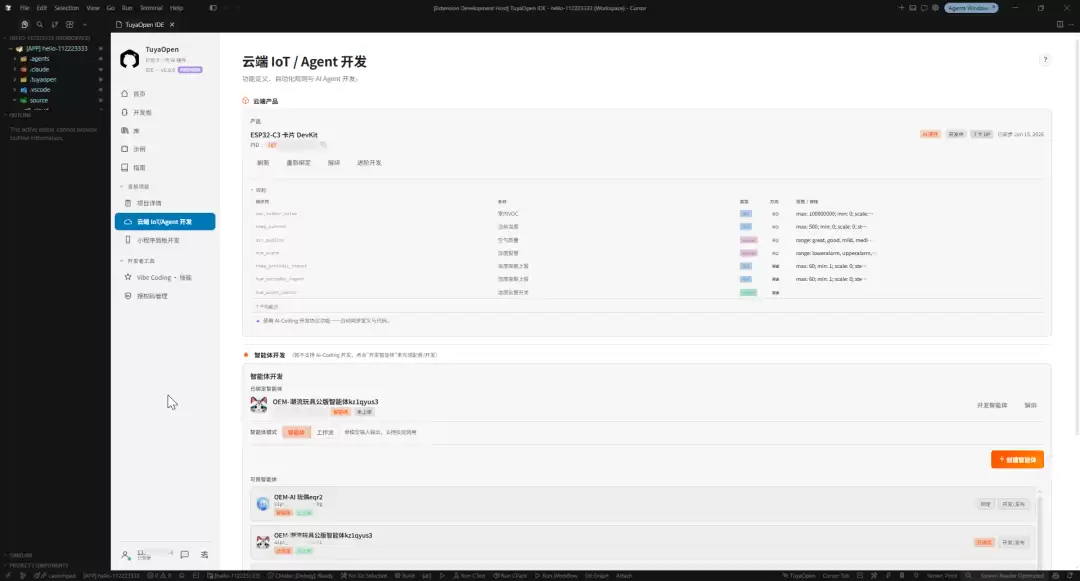Open the Vibe Coding sidebar item
This screenshot has height=581, width=1080.
click(x=165, y=277)
